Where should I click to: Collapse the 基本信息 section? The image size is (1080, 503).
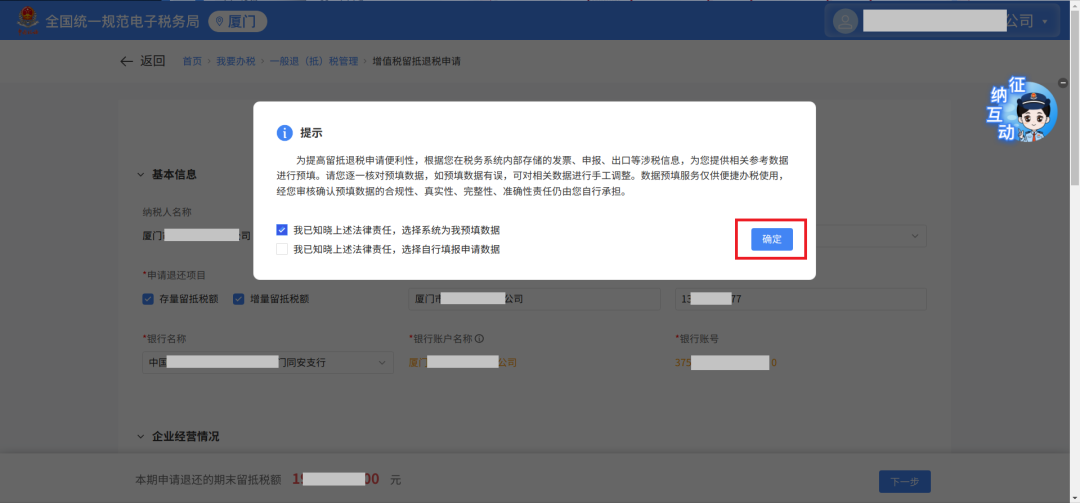point(141,174)
